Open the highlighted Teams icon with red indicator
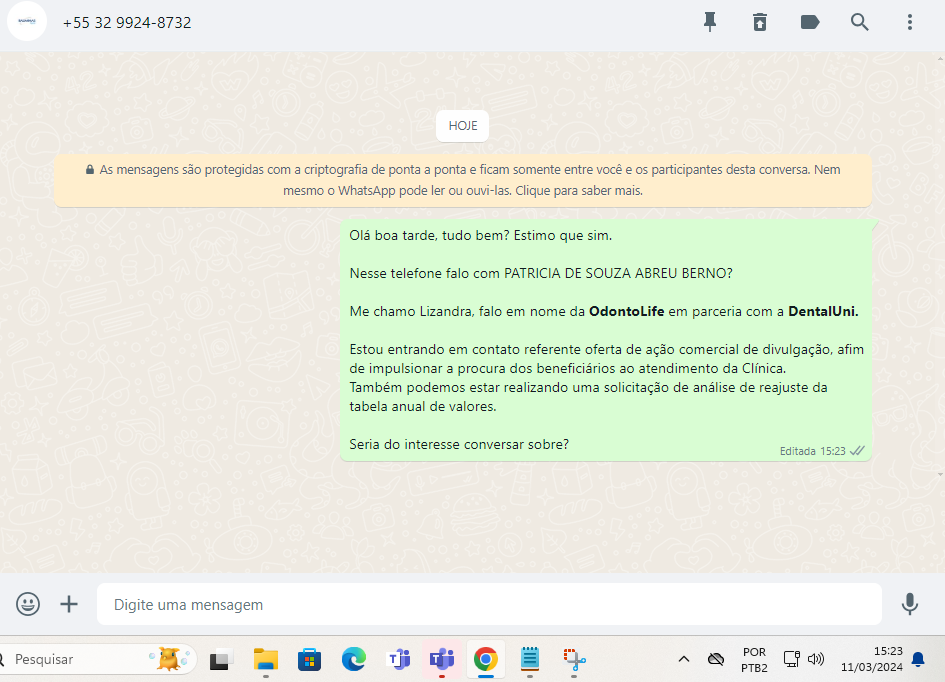 442,659
